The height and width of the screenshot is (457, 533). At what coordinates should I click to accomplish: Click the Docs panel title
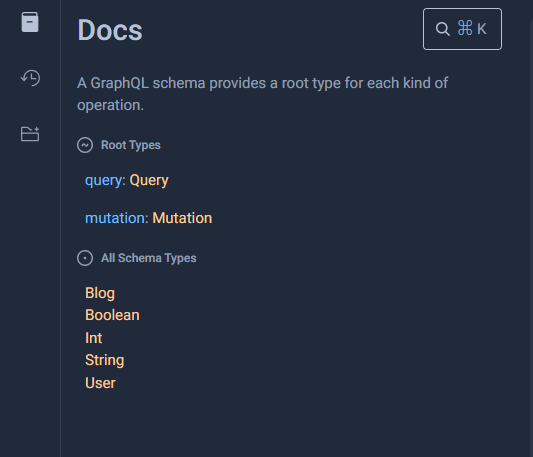click(x=110, y=30)
